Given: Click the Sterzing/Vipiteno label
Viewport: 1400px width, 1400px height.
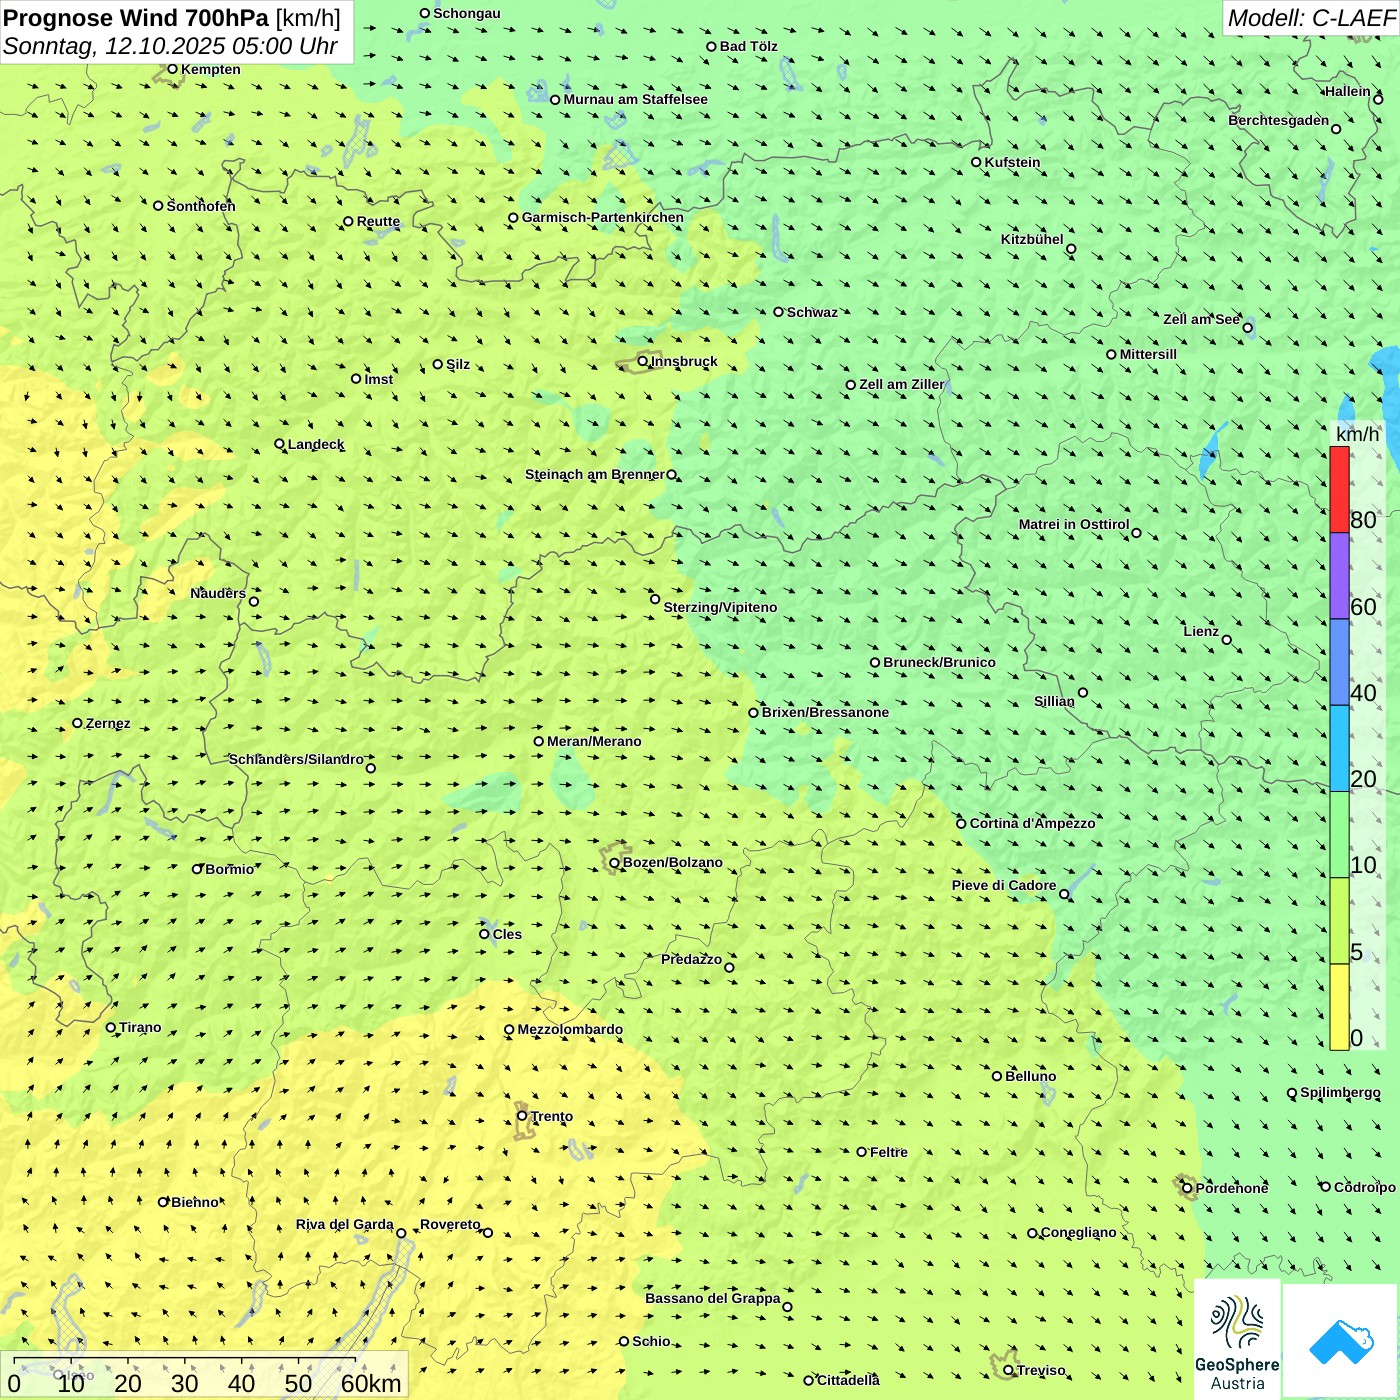Looking at the screenshot, I should click(x=720, y=607).
